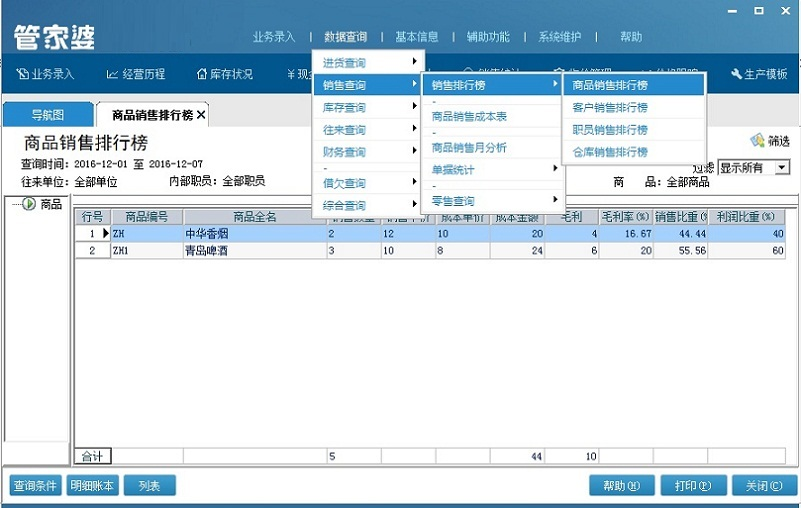Image resolution: width=801 pixels, height=508 pixels.
Task: Expand the 零售查询 submenu
Action: [492, 201]
